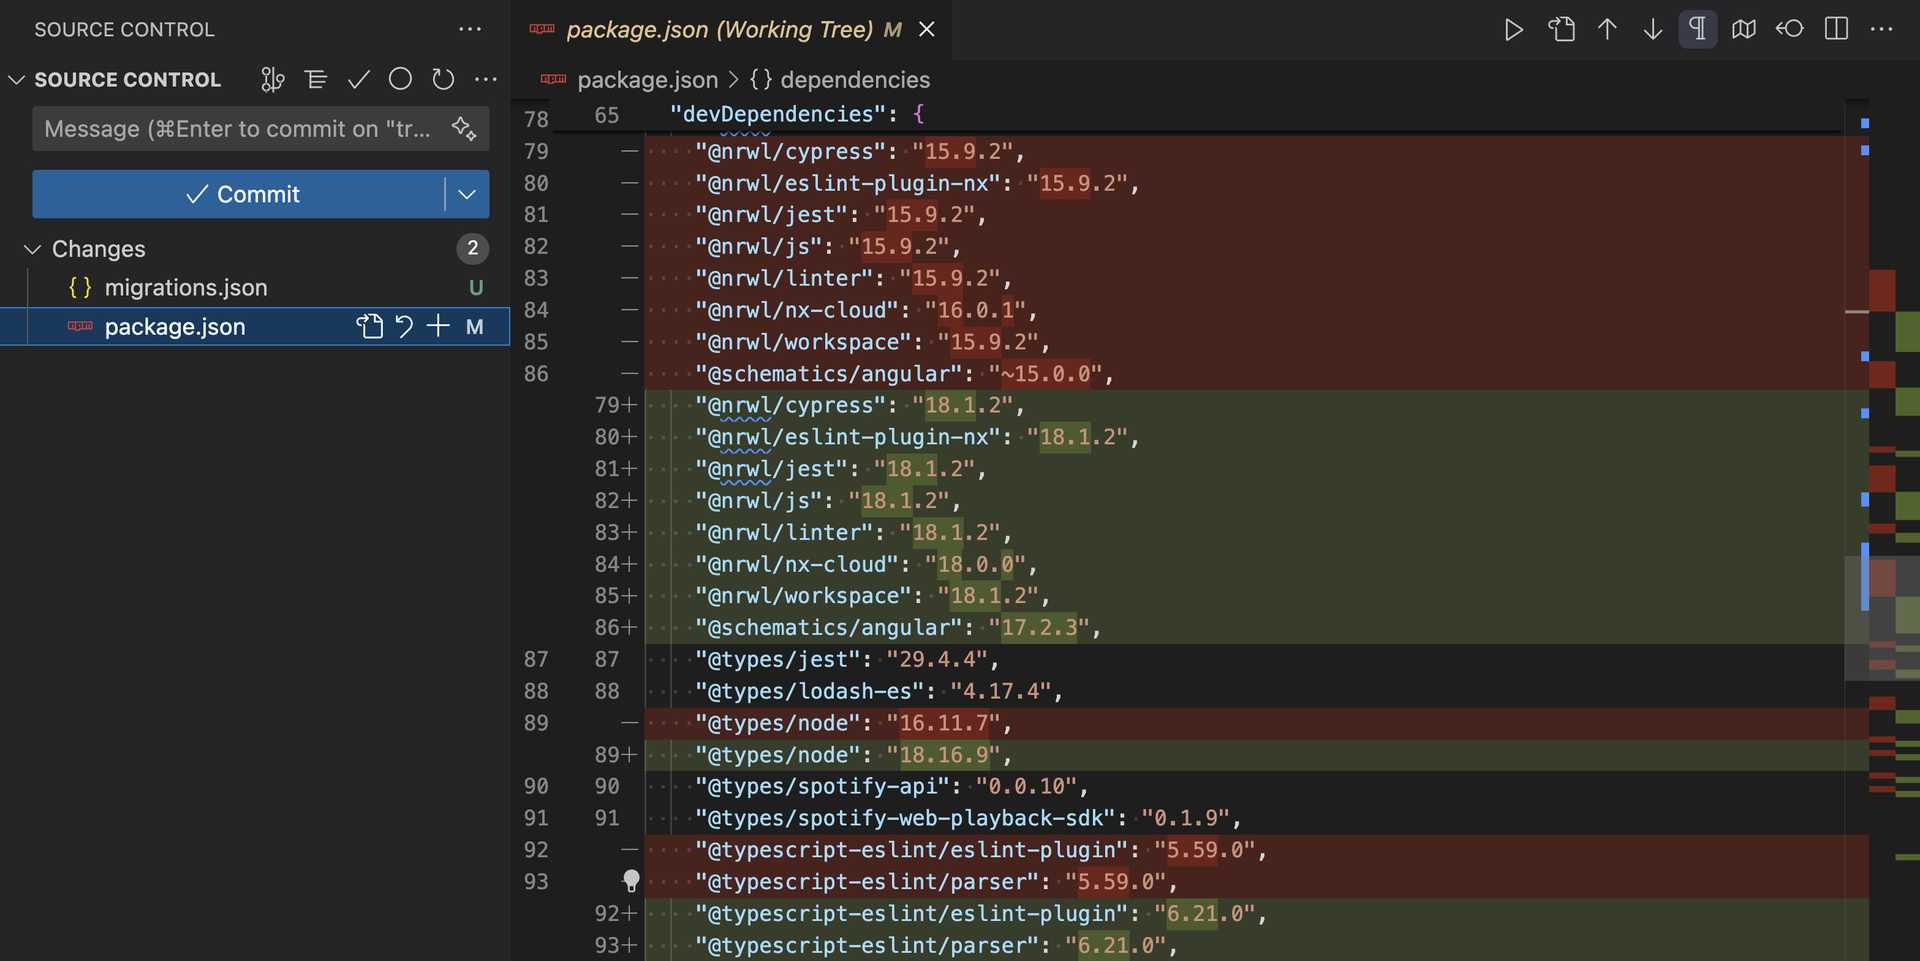Viewport: 1920px width, 961px height.
Task: Stage package.json using the plus icon
Action: click(438, 326)
